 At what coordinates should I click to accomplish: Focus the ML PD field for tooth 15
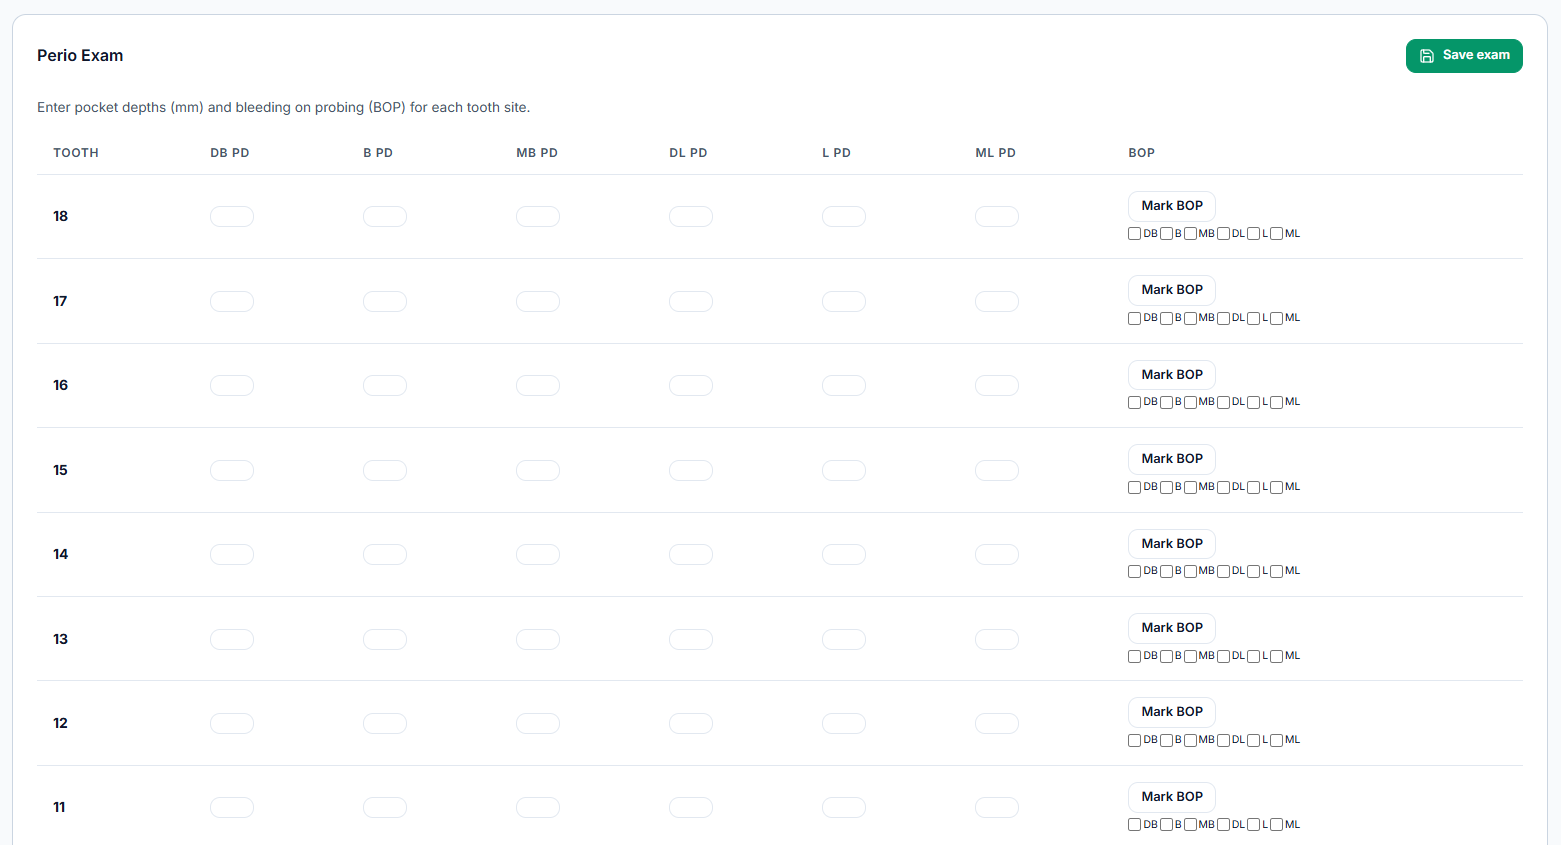click(x=997, y=470)
